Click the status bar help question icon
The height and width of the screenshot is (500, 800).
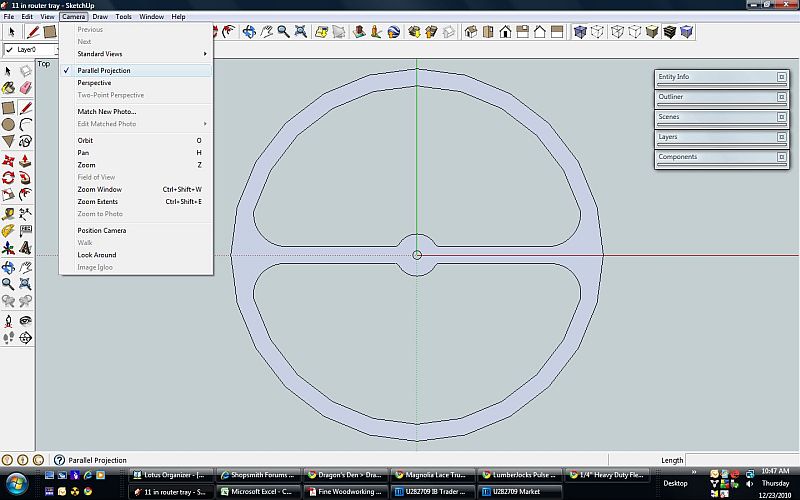coord(59,460)
